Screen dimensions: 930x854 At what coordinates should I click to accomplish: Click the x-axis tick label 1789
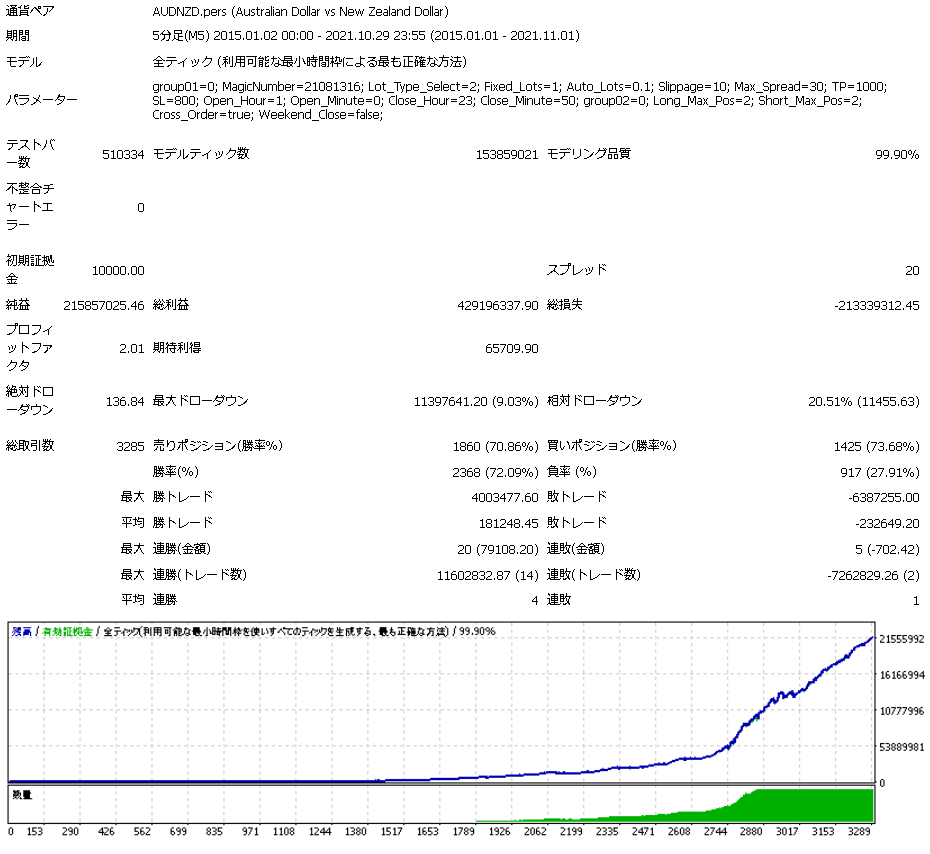pos(464,831)
